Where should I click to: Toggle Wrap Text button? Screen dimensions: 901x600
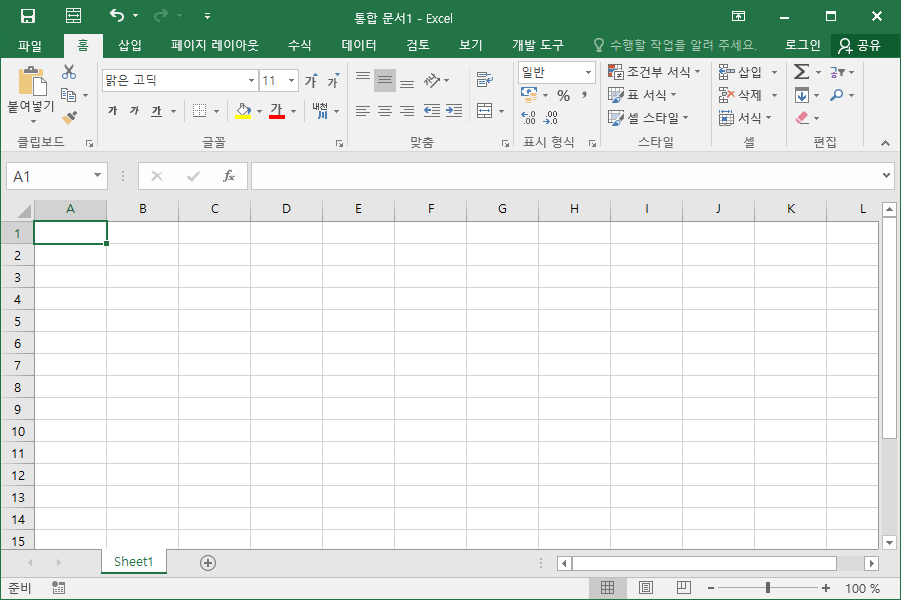(484, 80)
